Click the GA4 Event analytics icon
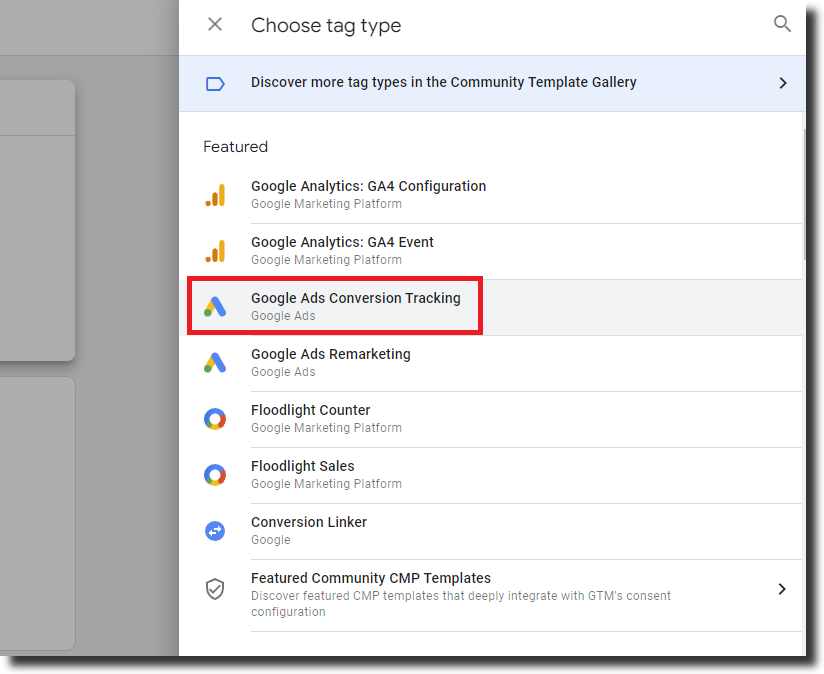This screenshot has width=824, height=674. coord(215,250)
